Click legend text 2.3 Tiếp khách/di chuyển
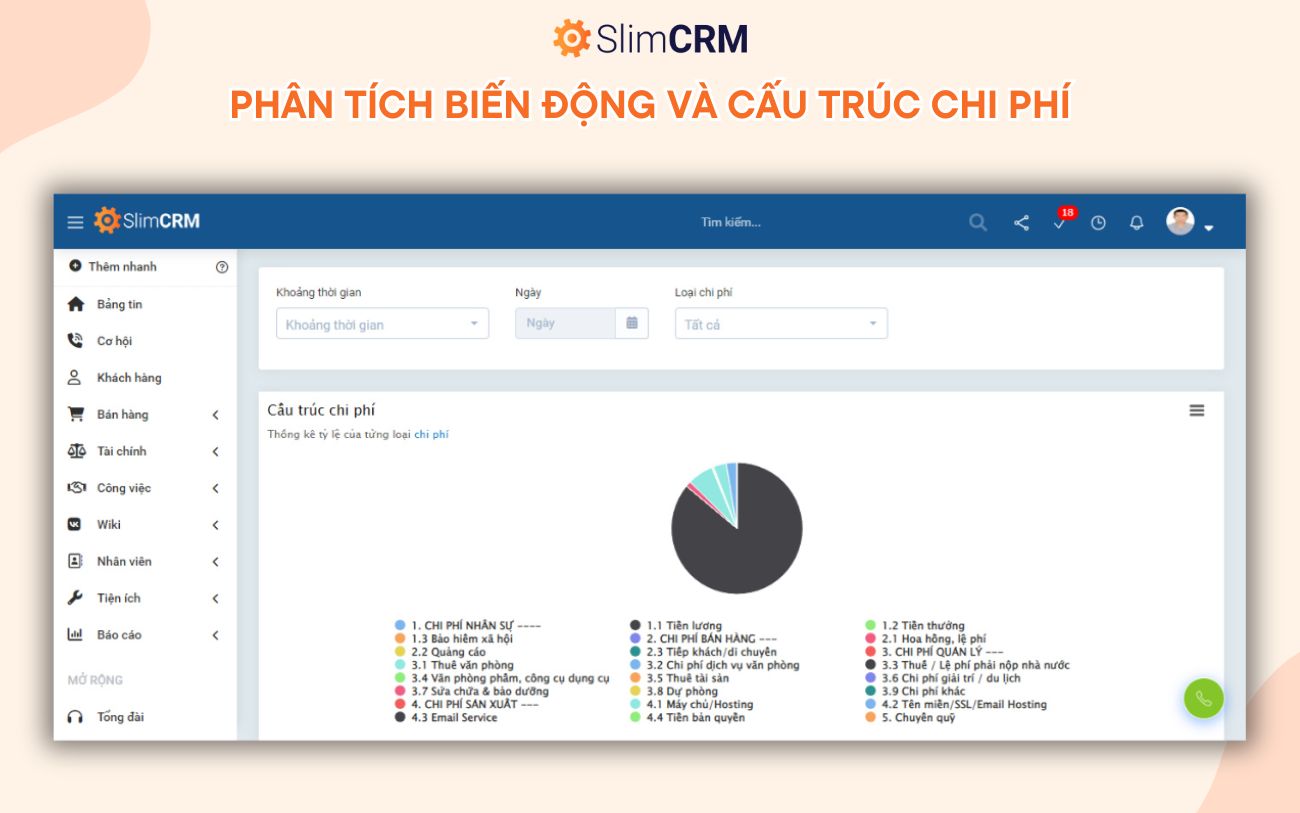This screenshot has height=813, width=1300. [711, 652]
